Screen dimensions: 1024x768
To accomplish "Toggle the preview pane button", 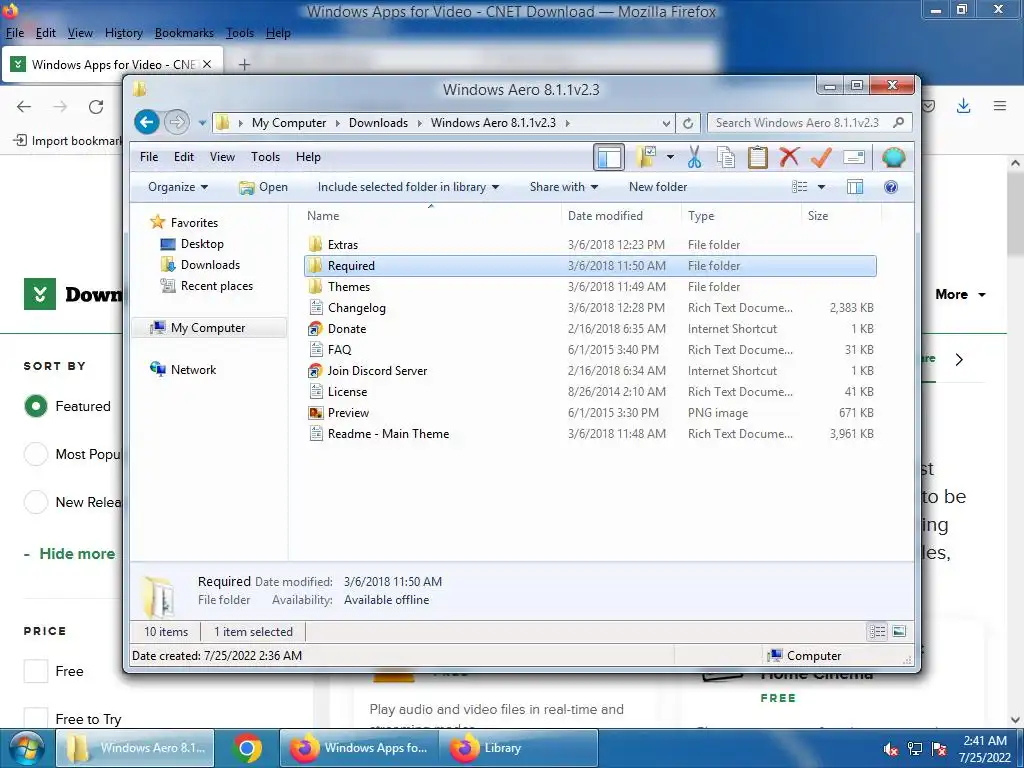I will [854, 187].
